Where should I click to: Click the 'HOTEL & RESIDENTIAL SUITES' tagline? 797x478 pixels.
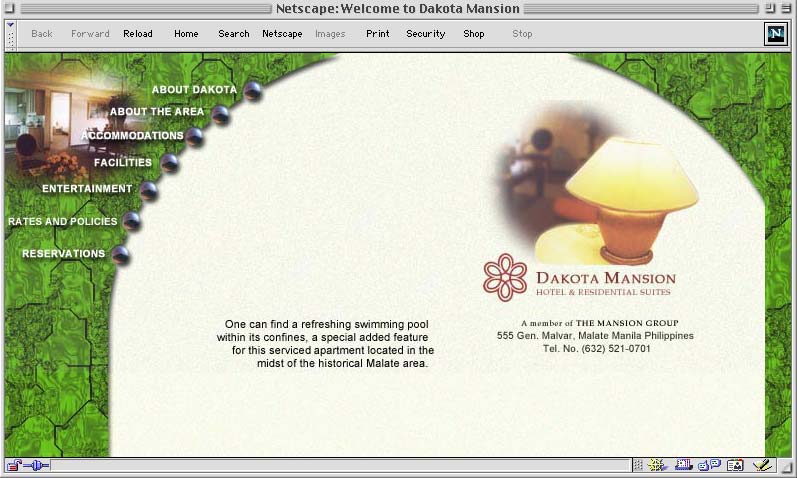[603, 292]
